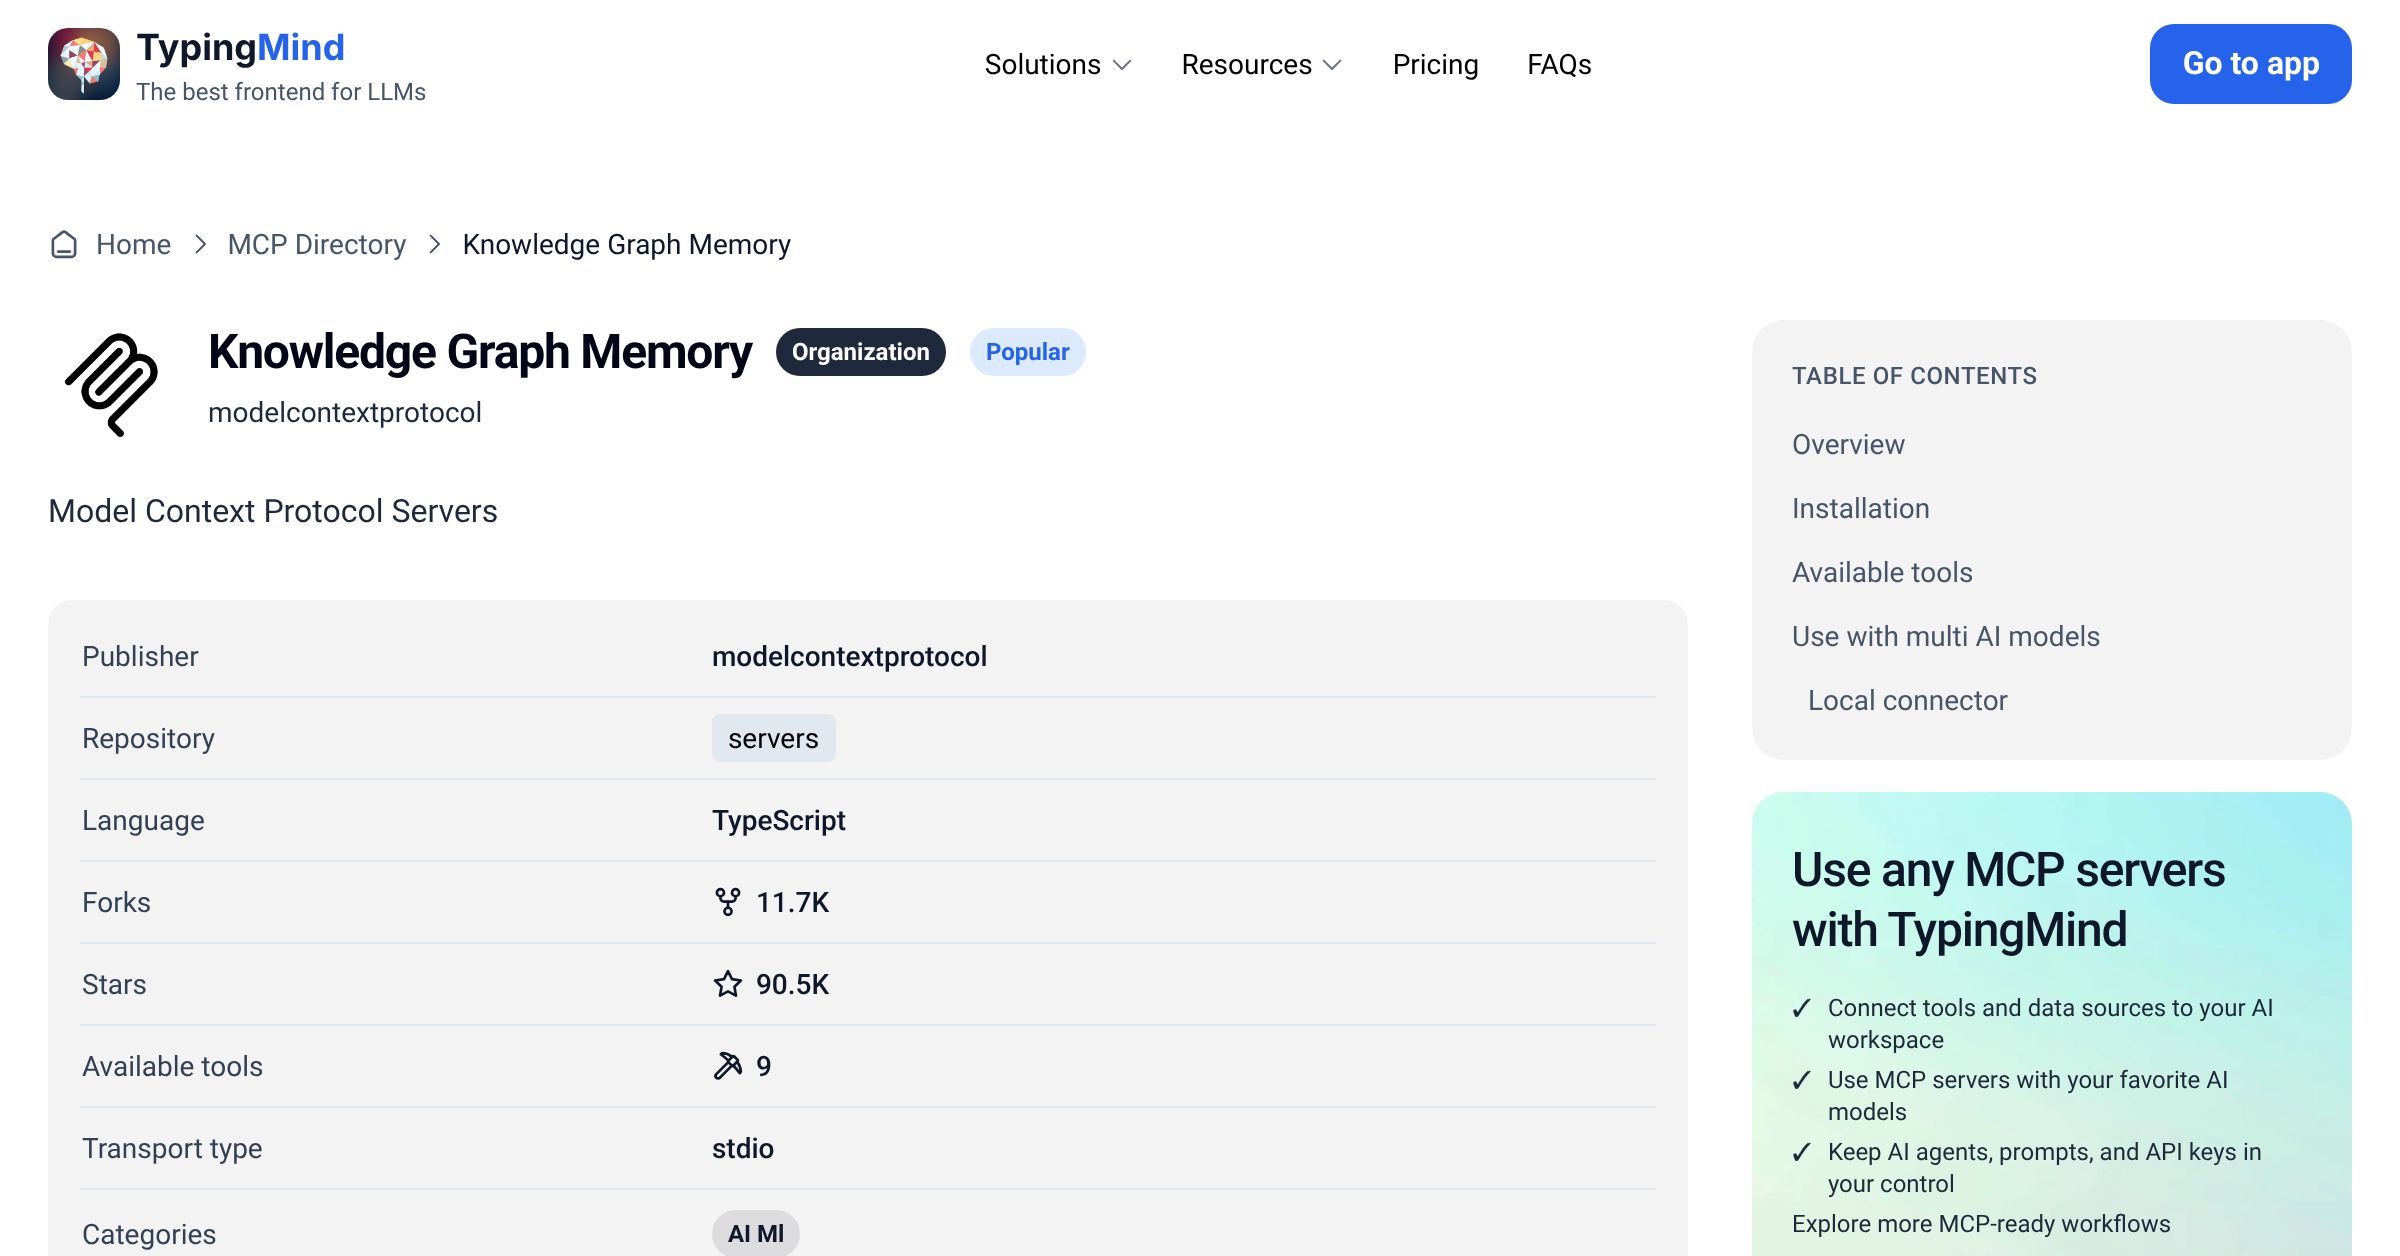Jump to Local connector subsection
This screenshot has height=1256, width=2400.
pyautogui.click(x=1907, y=700)
